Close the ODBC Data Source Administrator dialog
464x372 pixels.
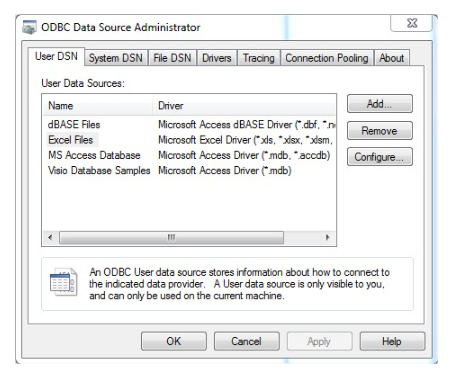[x=412, y=23]
